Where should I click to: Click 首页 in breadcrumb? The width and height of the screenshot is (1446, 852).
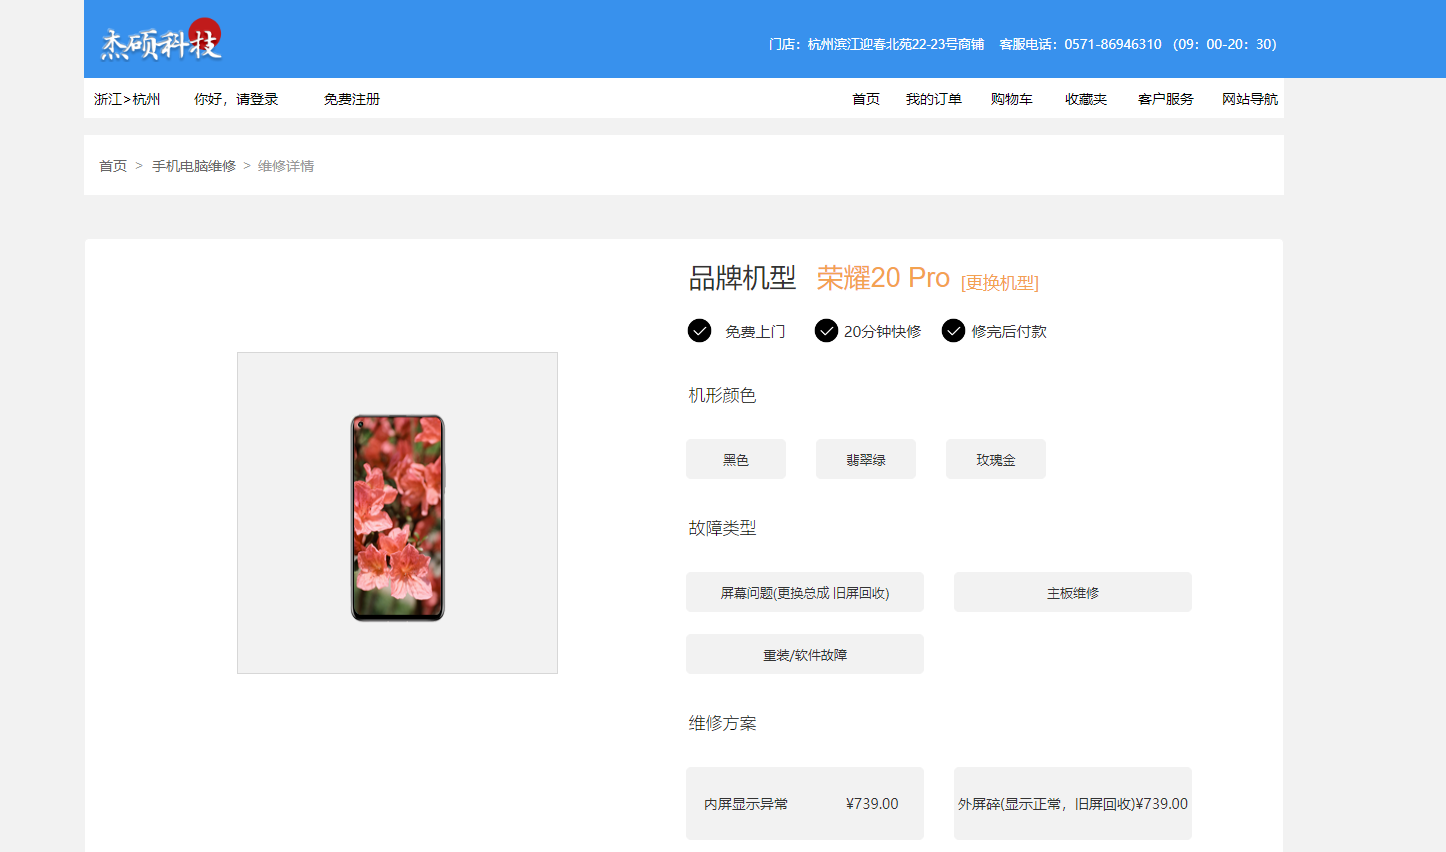click(x=113, y=166)
